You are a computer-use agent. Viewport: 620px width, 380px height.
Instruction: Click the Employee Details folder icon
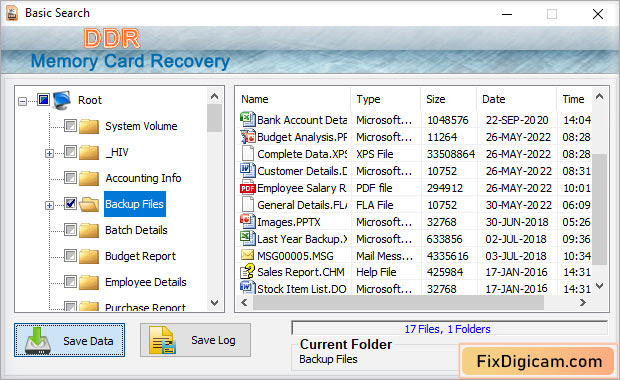pos(89,283)
